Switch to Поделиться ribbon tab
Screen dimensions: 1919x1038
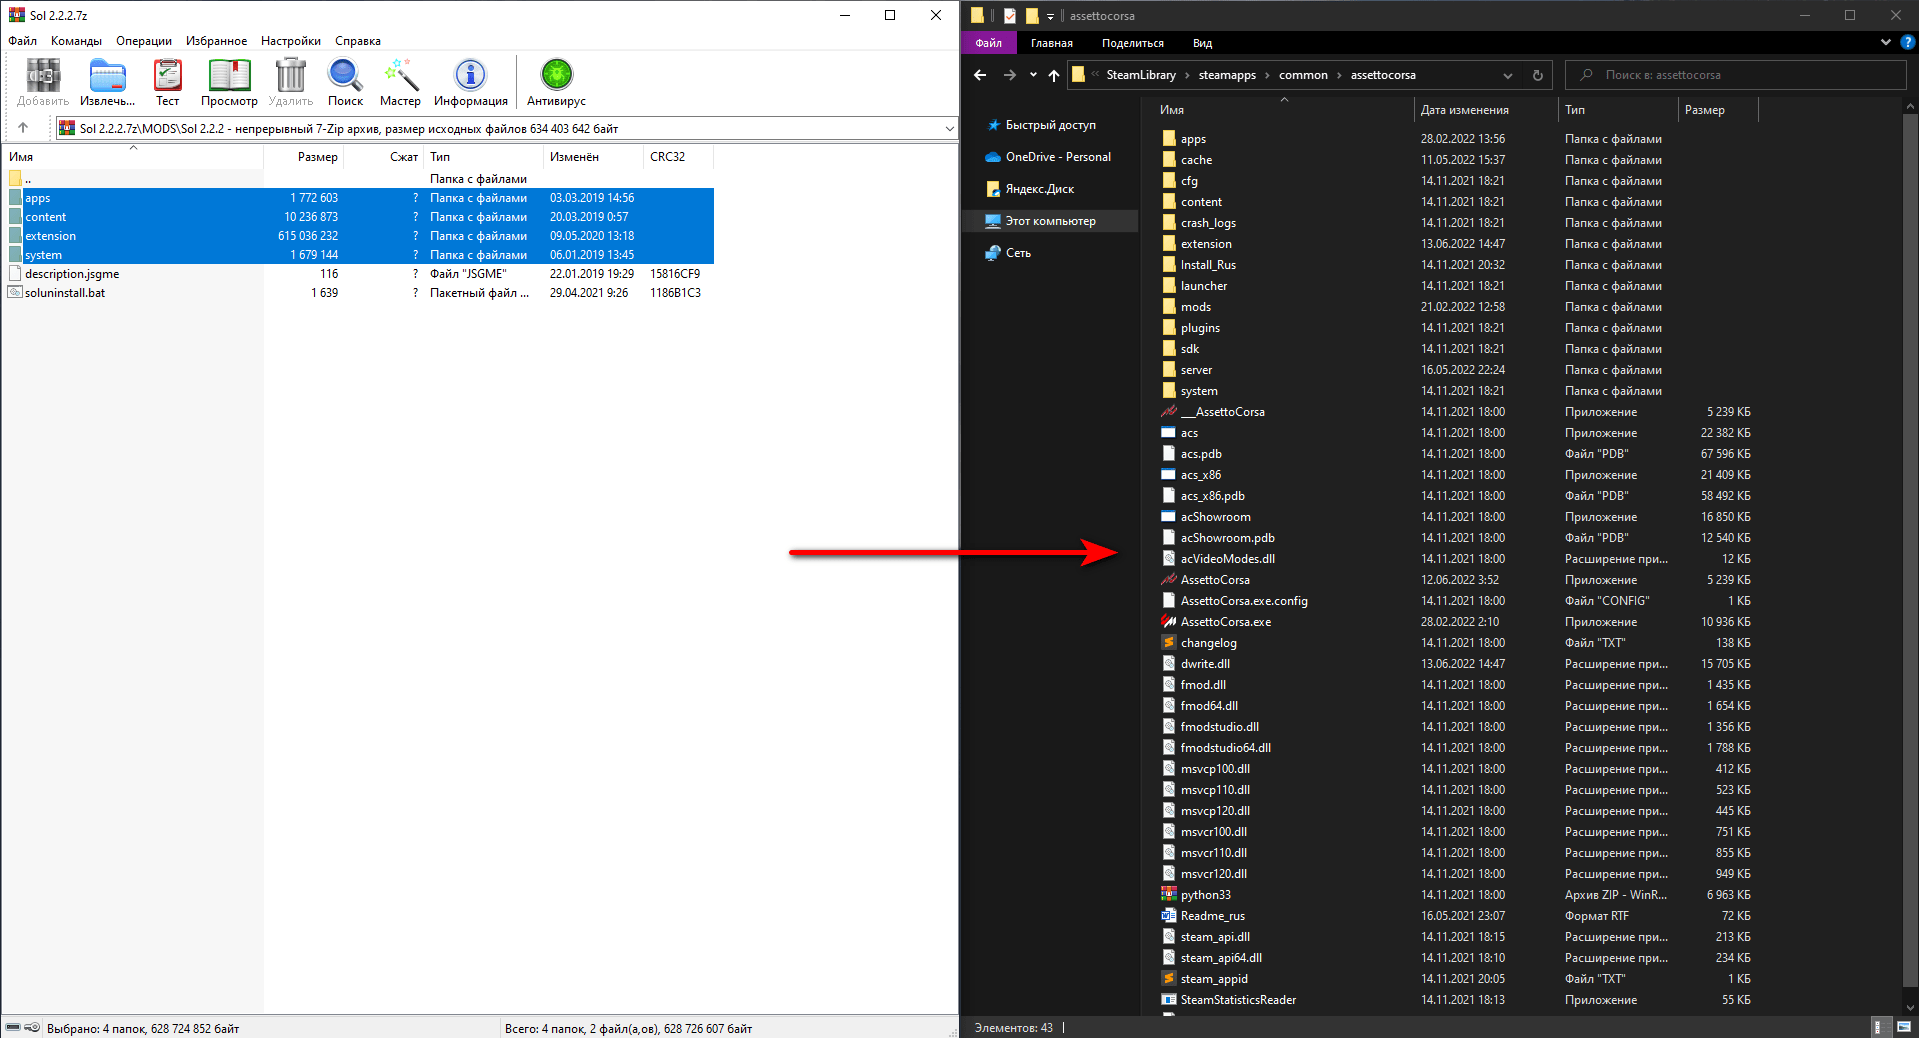coord(1133,43)
